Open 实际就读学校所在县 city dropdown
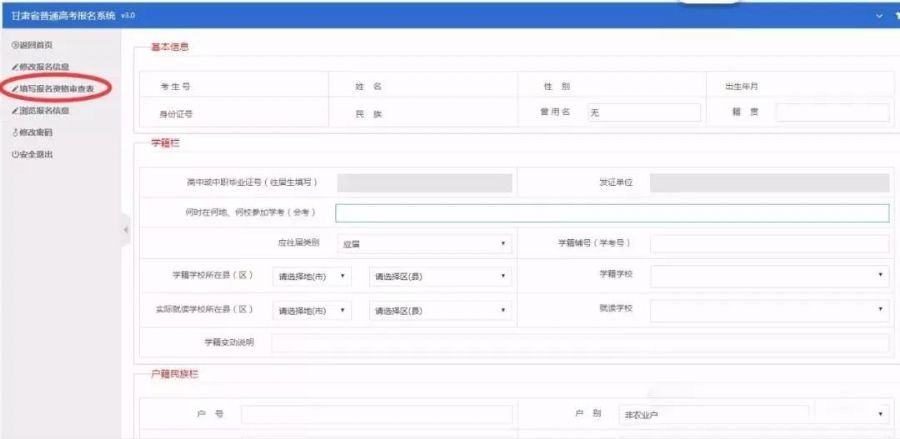The height and width of the screenshot is (439, 900). click(x=312, y=310)
